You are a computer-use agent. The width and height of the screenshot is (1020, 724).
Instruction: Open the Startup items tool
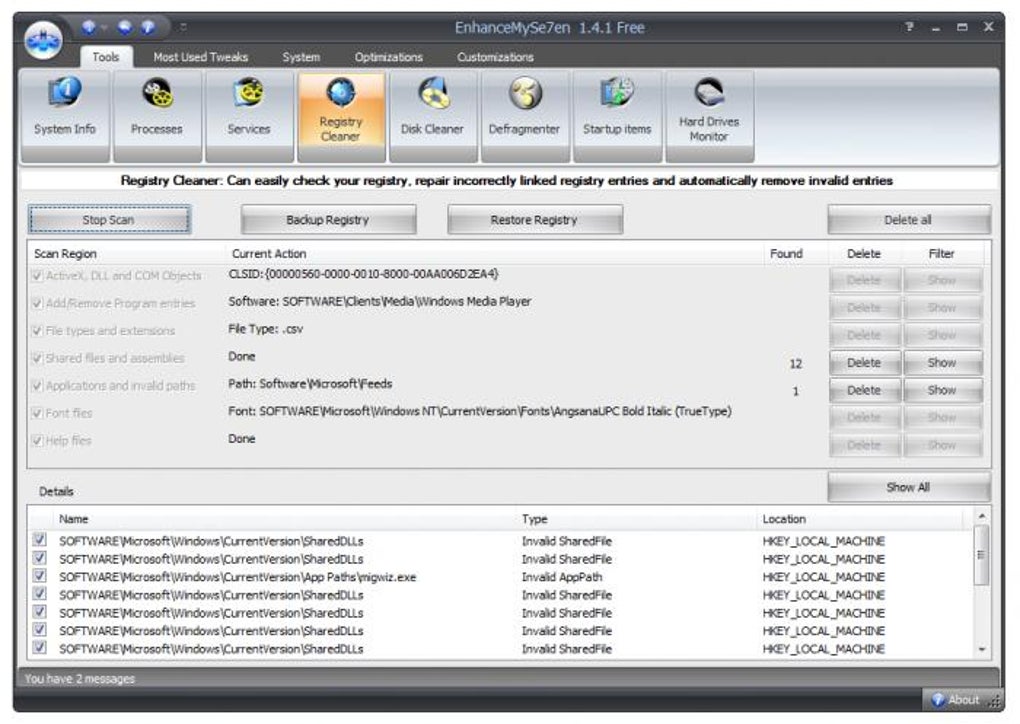(x=617, y=116)
